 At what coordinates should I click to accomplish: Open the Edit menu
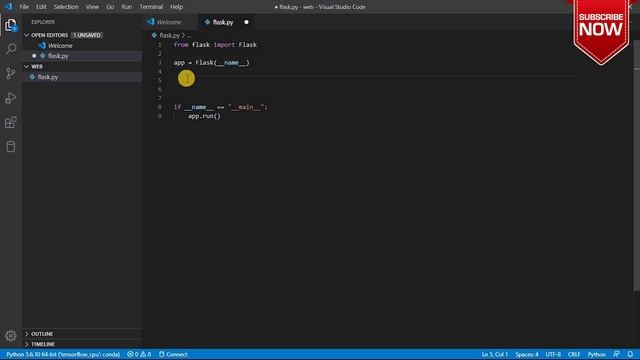pos(41,7)
